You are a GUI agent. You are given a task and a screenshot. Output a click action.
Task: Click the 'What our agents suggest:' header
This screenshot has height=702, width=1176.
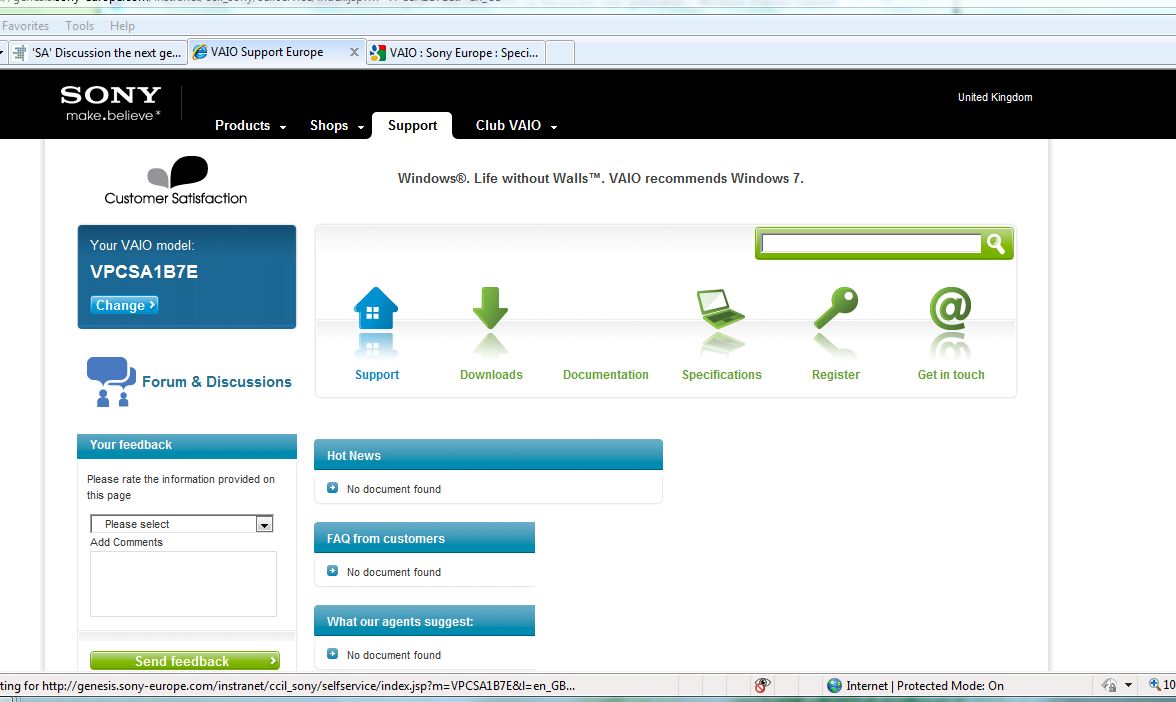tap(424, 621)
